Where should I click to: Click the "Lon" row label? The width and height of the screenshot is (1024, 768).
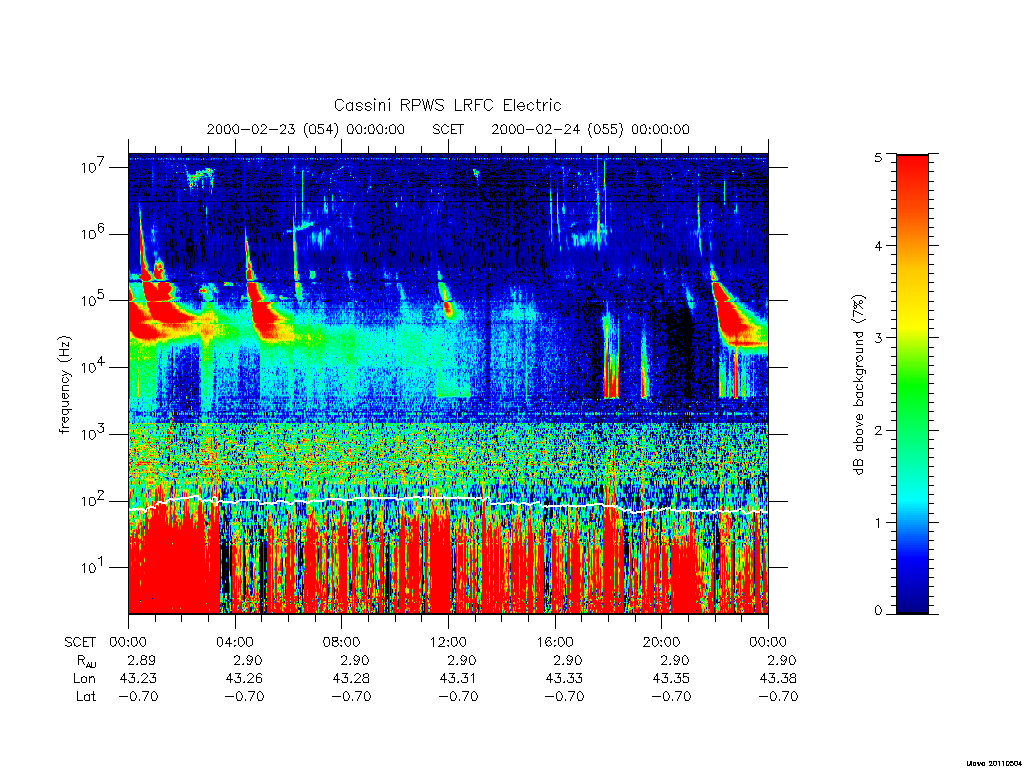[84, 679]
